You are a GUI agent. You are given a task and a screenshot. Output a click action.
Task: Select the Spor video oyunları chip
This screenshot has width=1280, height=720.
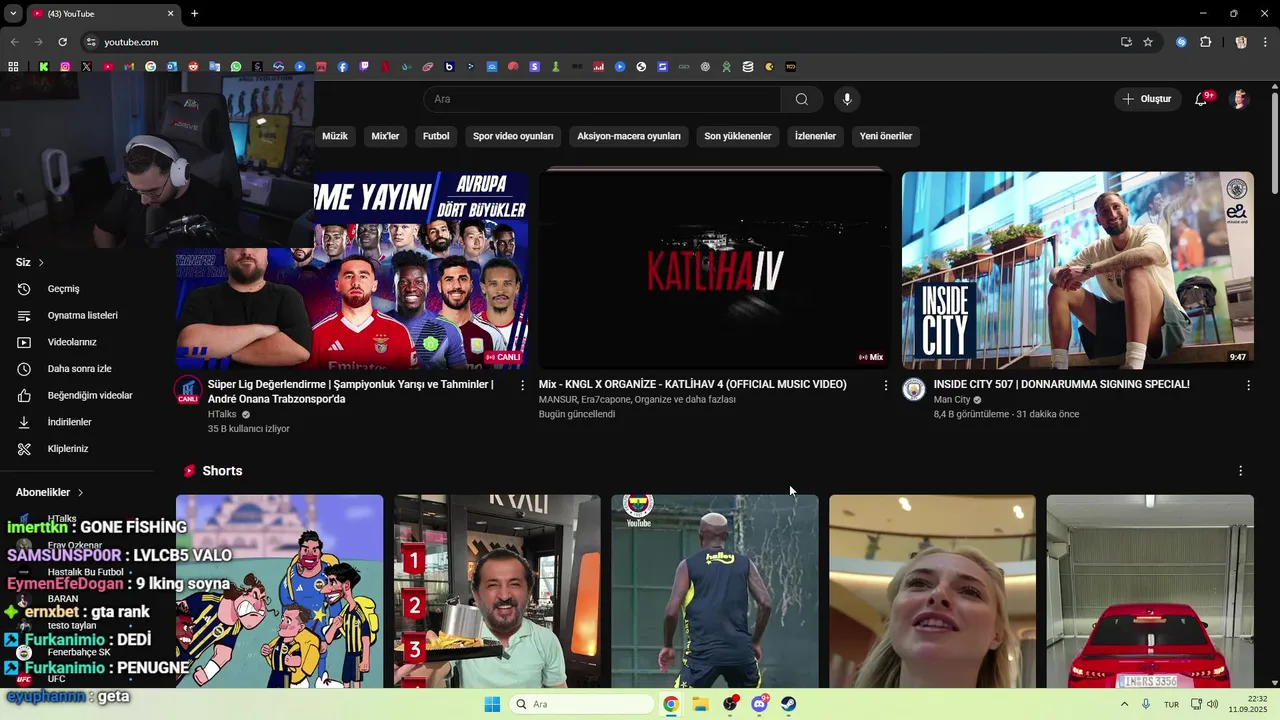click(513, 136)
